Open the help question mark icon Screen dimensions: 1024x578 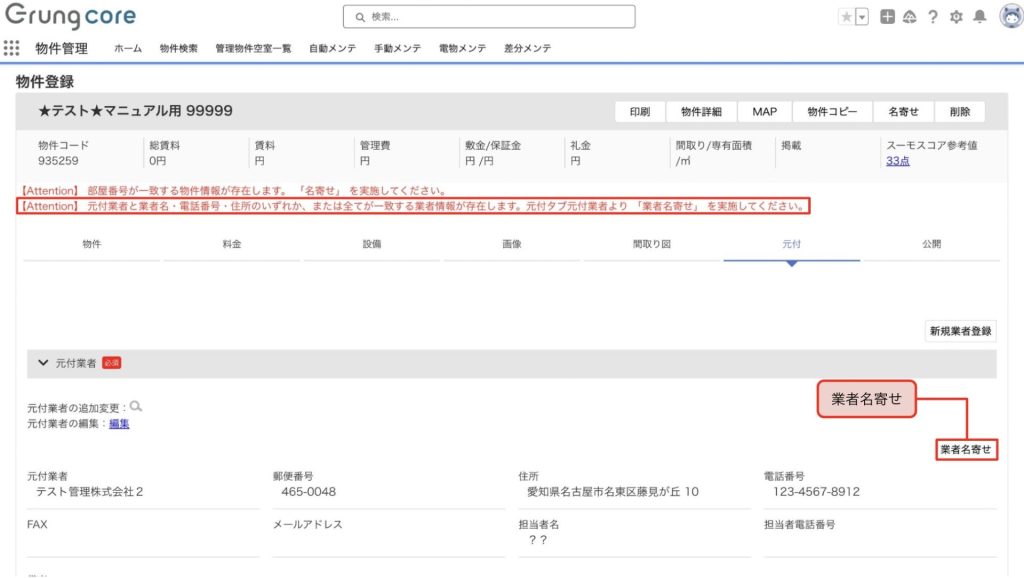932,17
